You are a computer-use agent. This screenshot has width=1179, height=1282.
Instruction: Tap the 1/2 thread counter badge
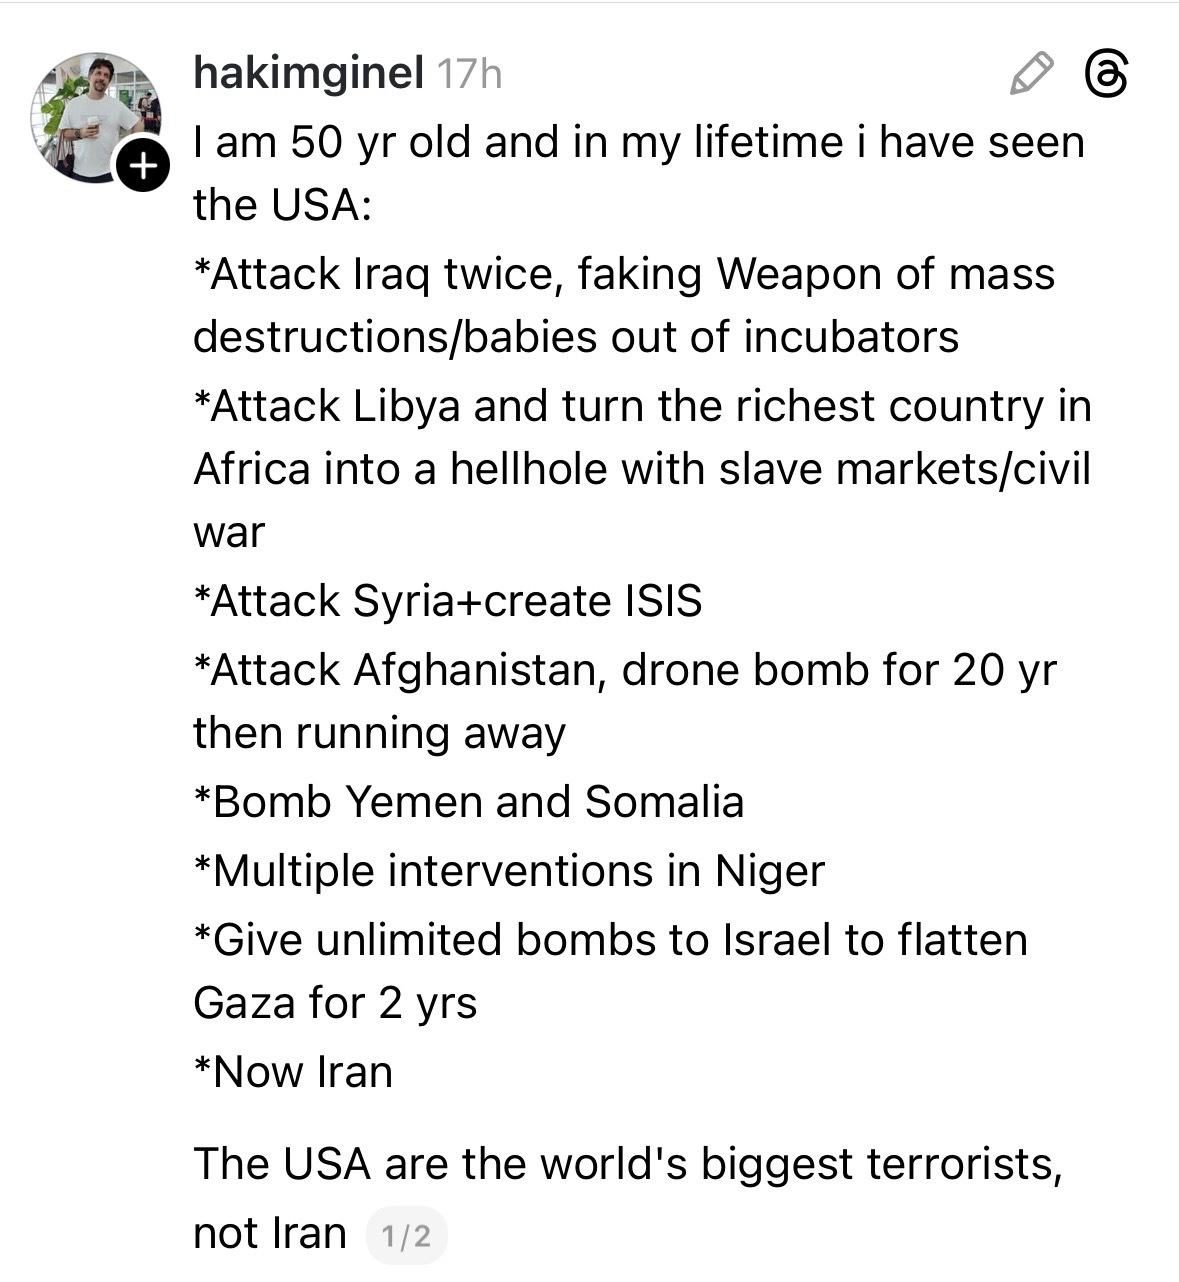click(407, 1236)
